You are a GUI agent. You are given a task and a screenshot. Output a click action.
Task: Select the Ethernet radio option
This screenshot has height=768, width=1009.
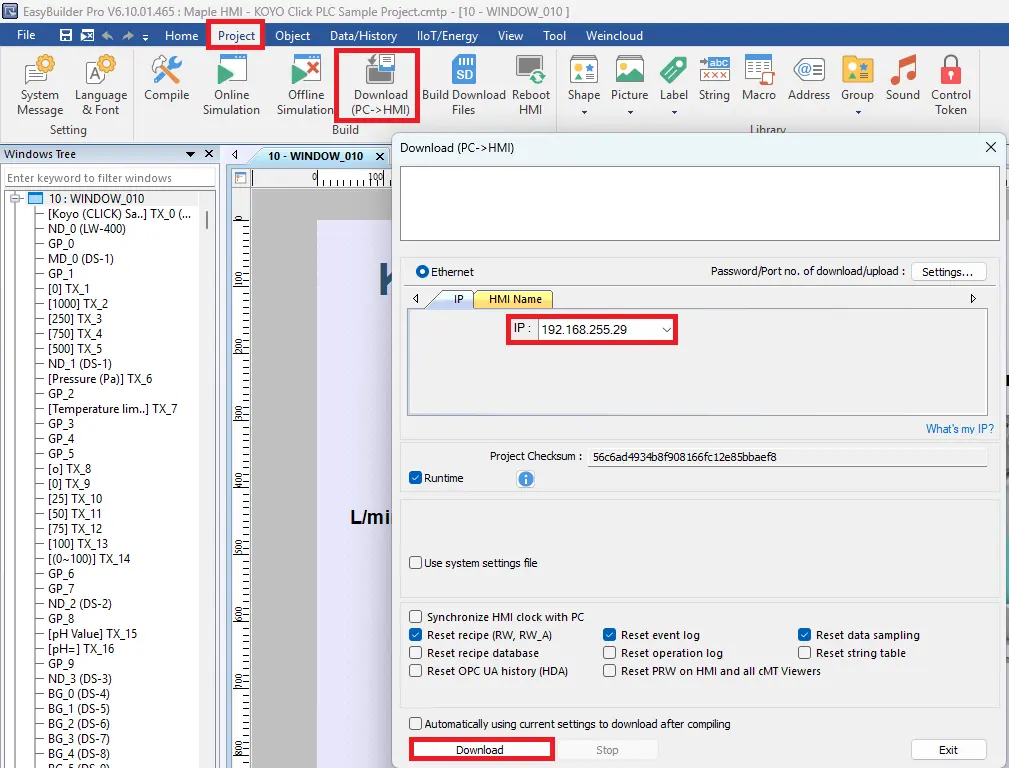point(420,271)
